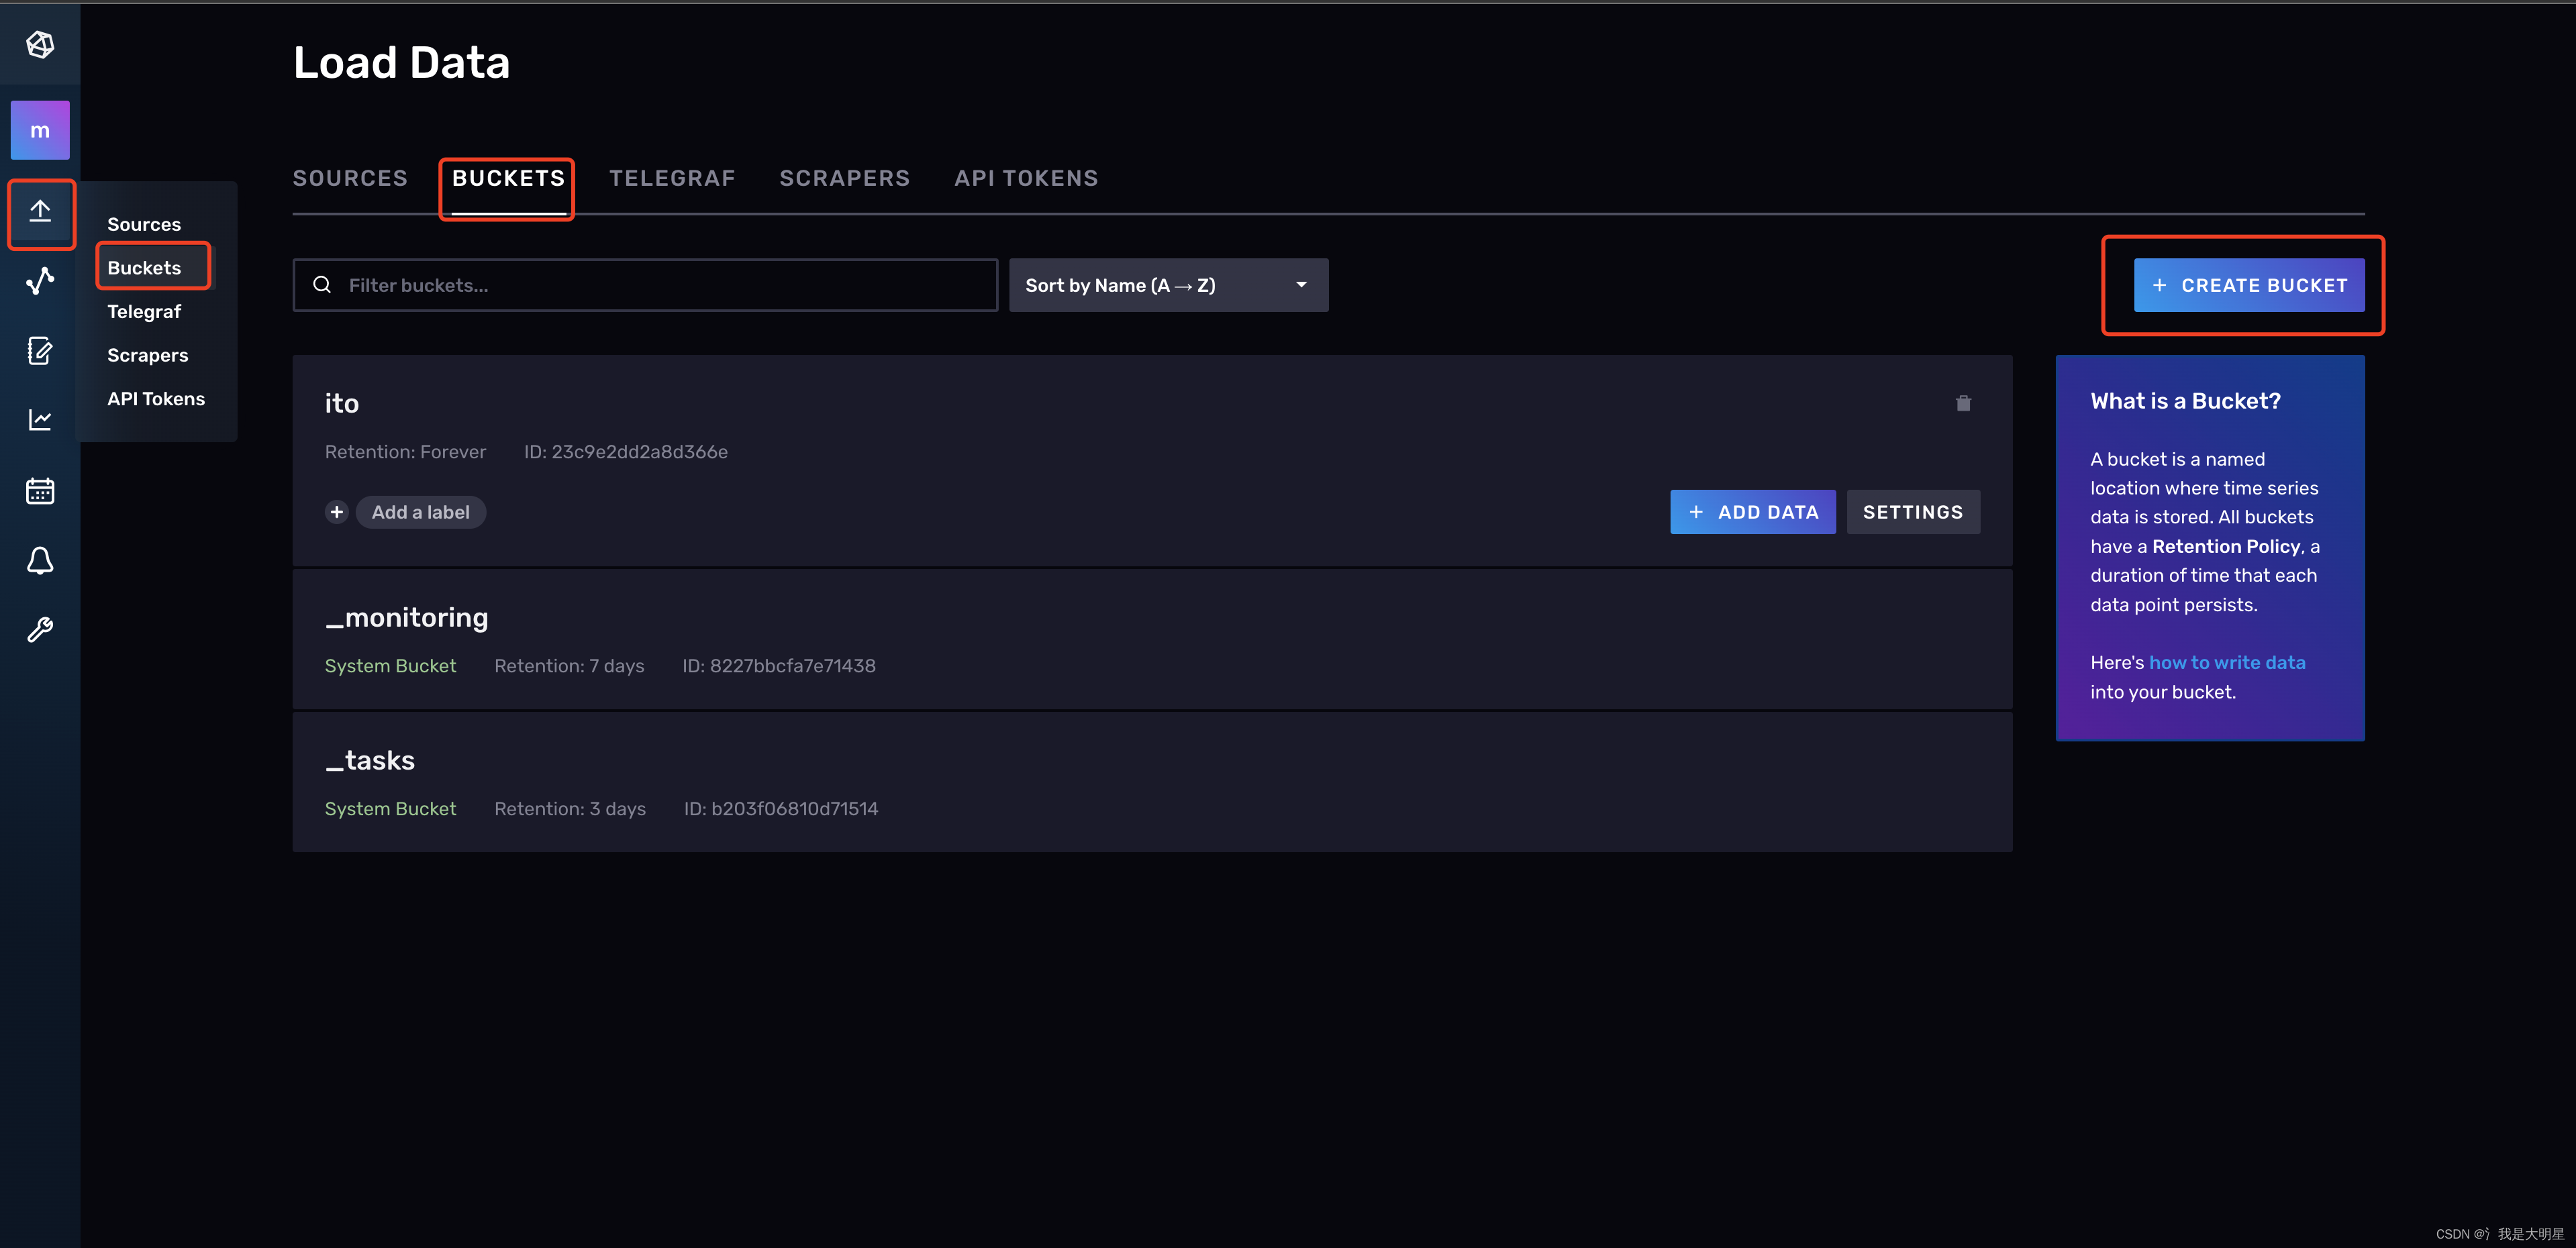2576x1248 pixels.
Task: Click the Notebooks pencil icon in sidebar
Action: (40, 351)
